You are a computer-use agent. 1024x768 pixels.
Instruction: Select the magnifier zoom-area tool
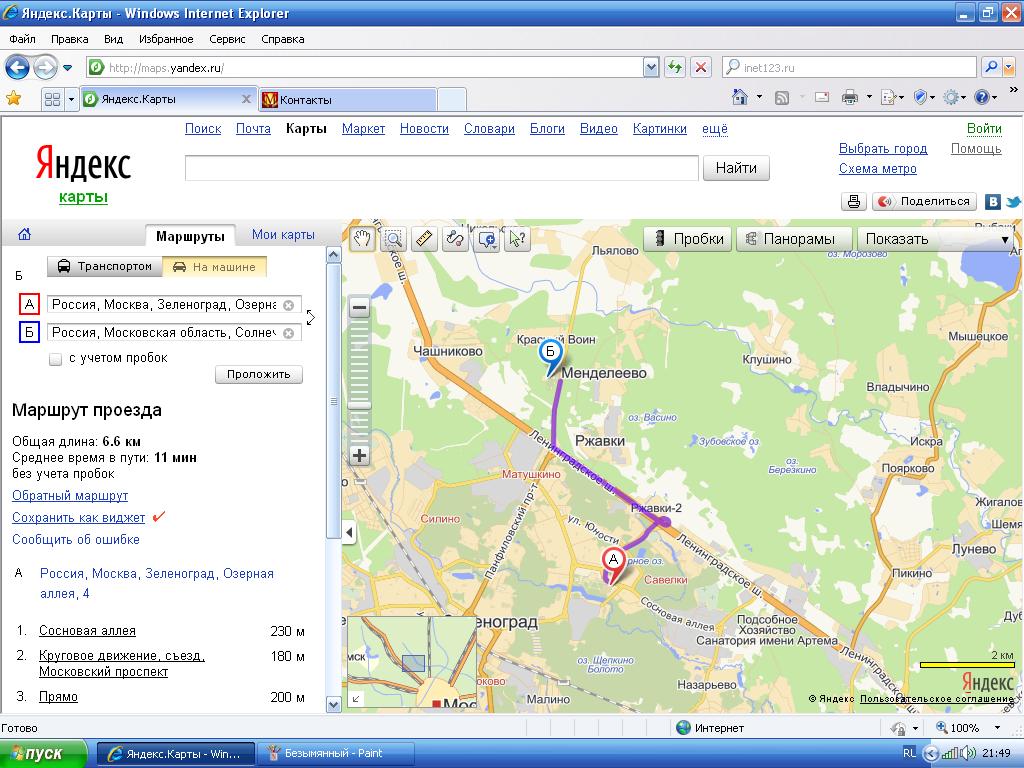394,239
